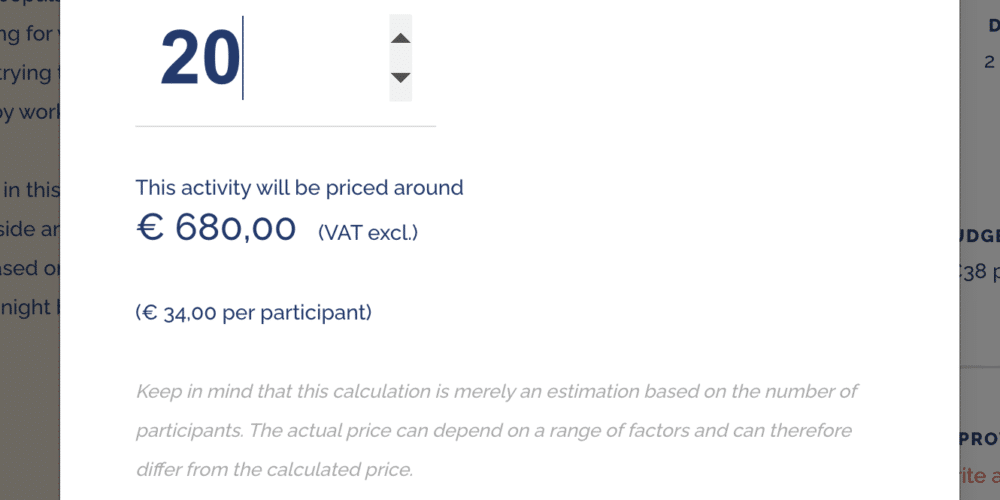Click the dimmed 'PRO' heading behind modal
Viewport: 1000px width, 500px height.
click(979, 438)
